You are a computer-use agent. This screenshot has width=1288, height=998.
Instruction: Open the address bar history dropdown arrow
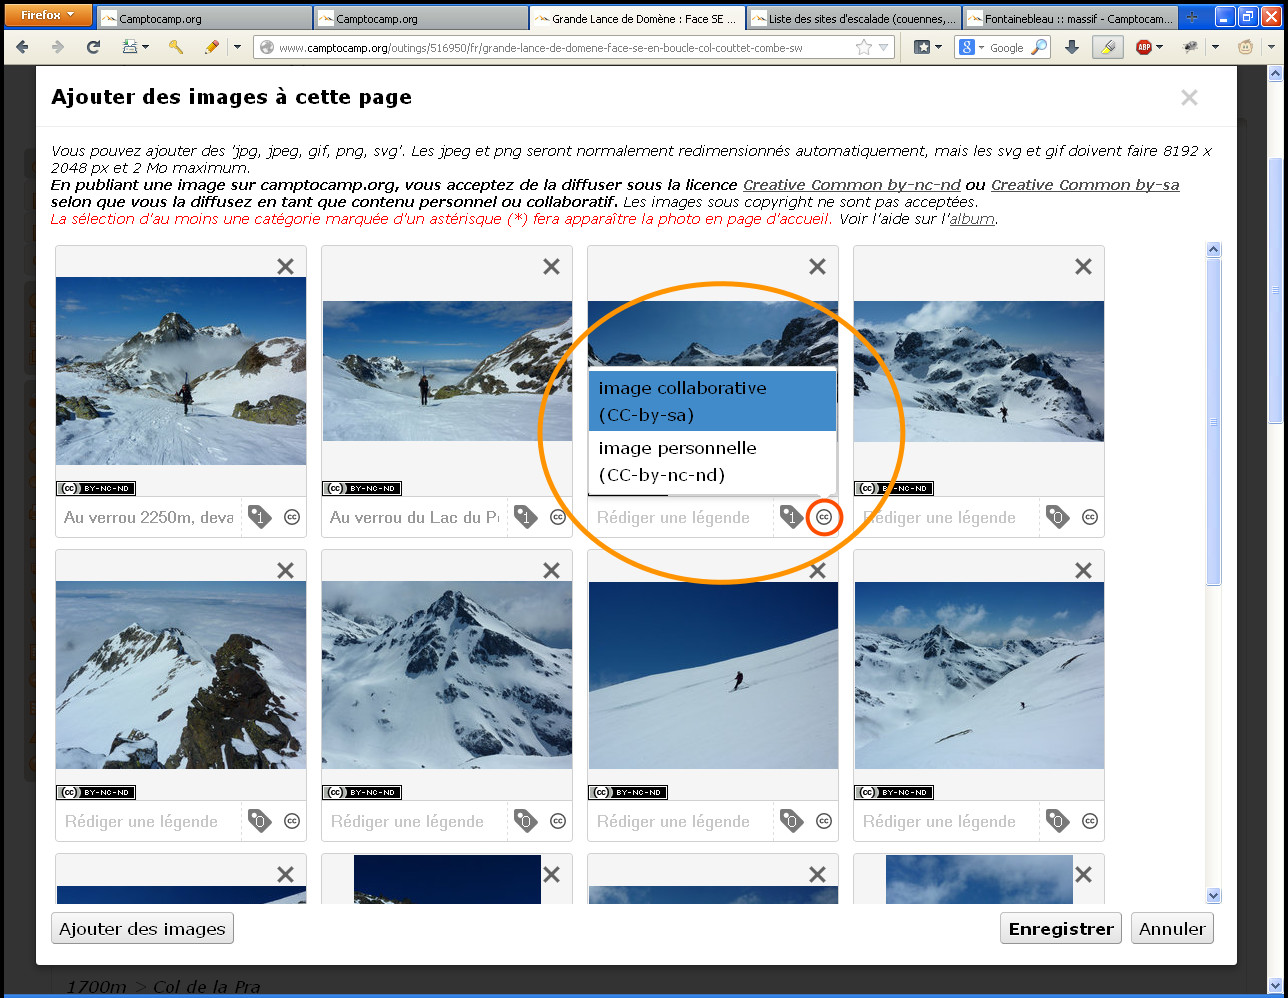point(884,47)
